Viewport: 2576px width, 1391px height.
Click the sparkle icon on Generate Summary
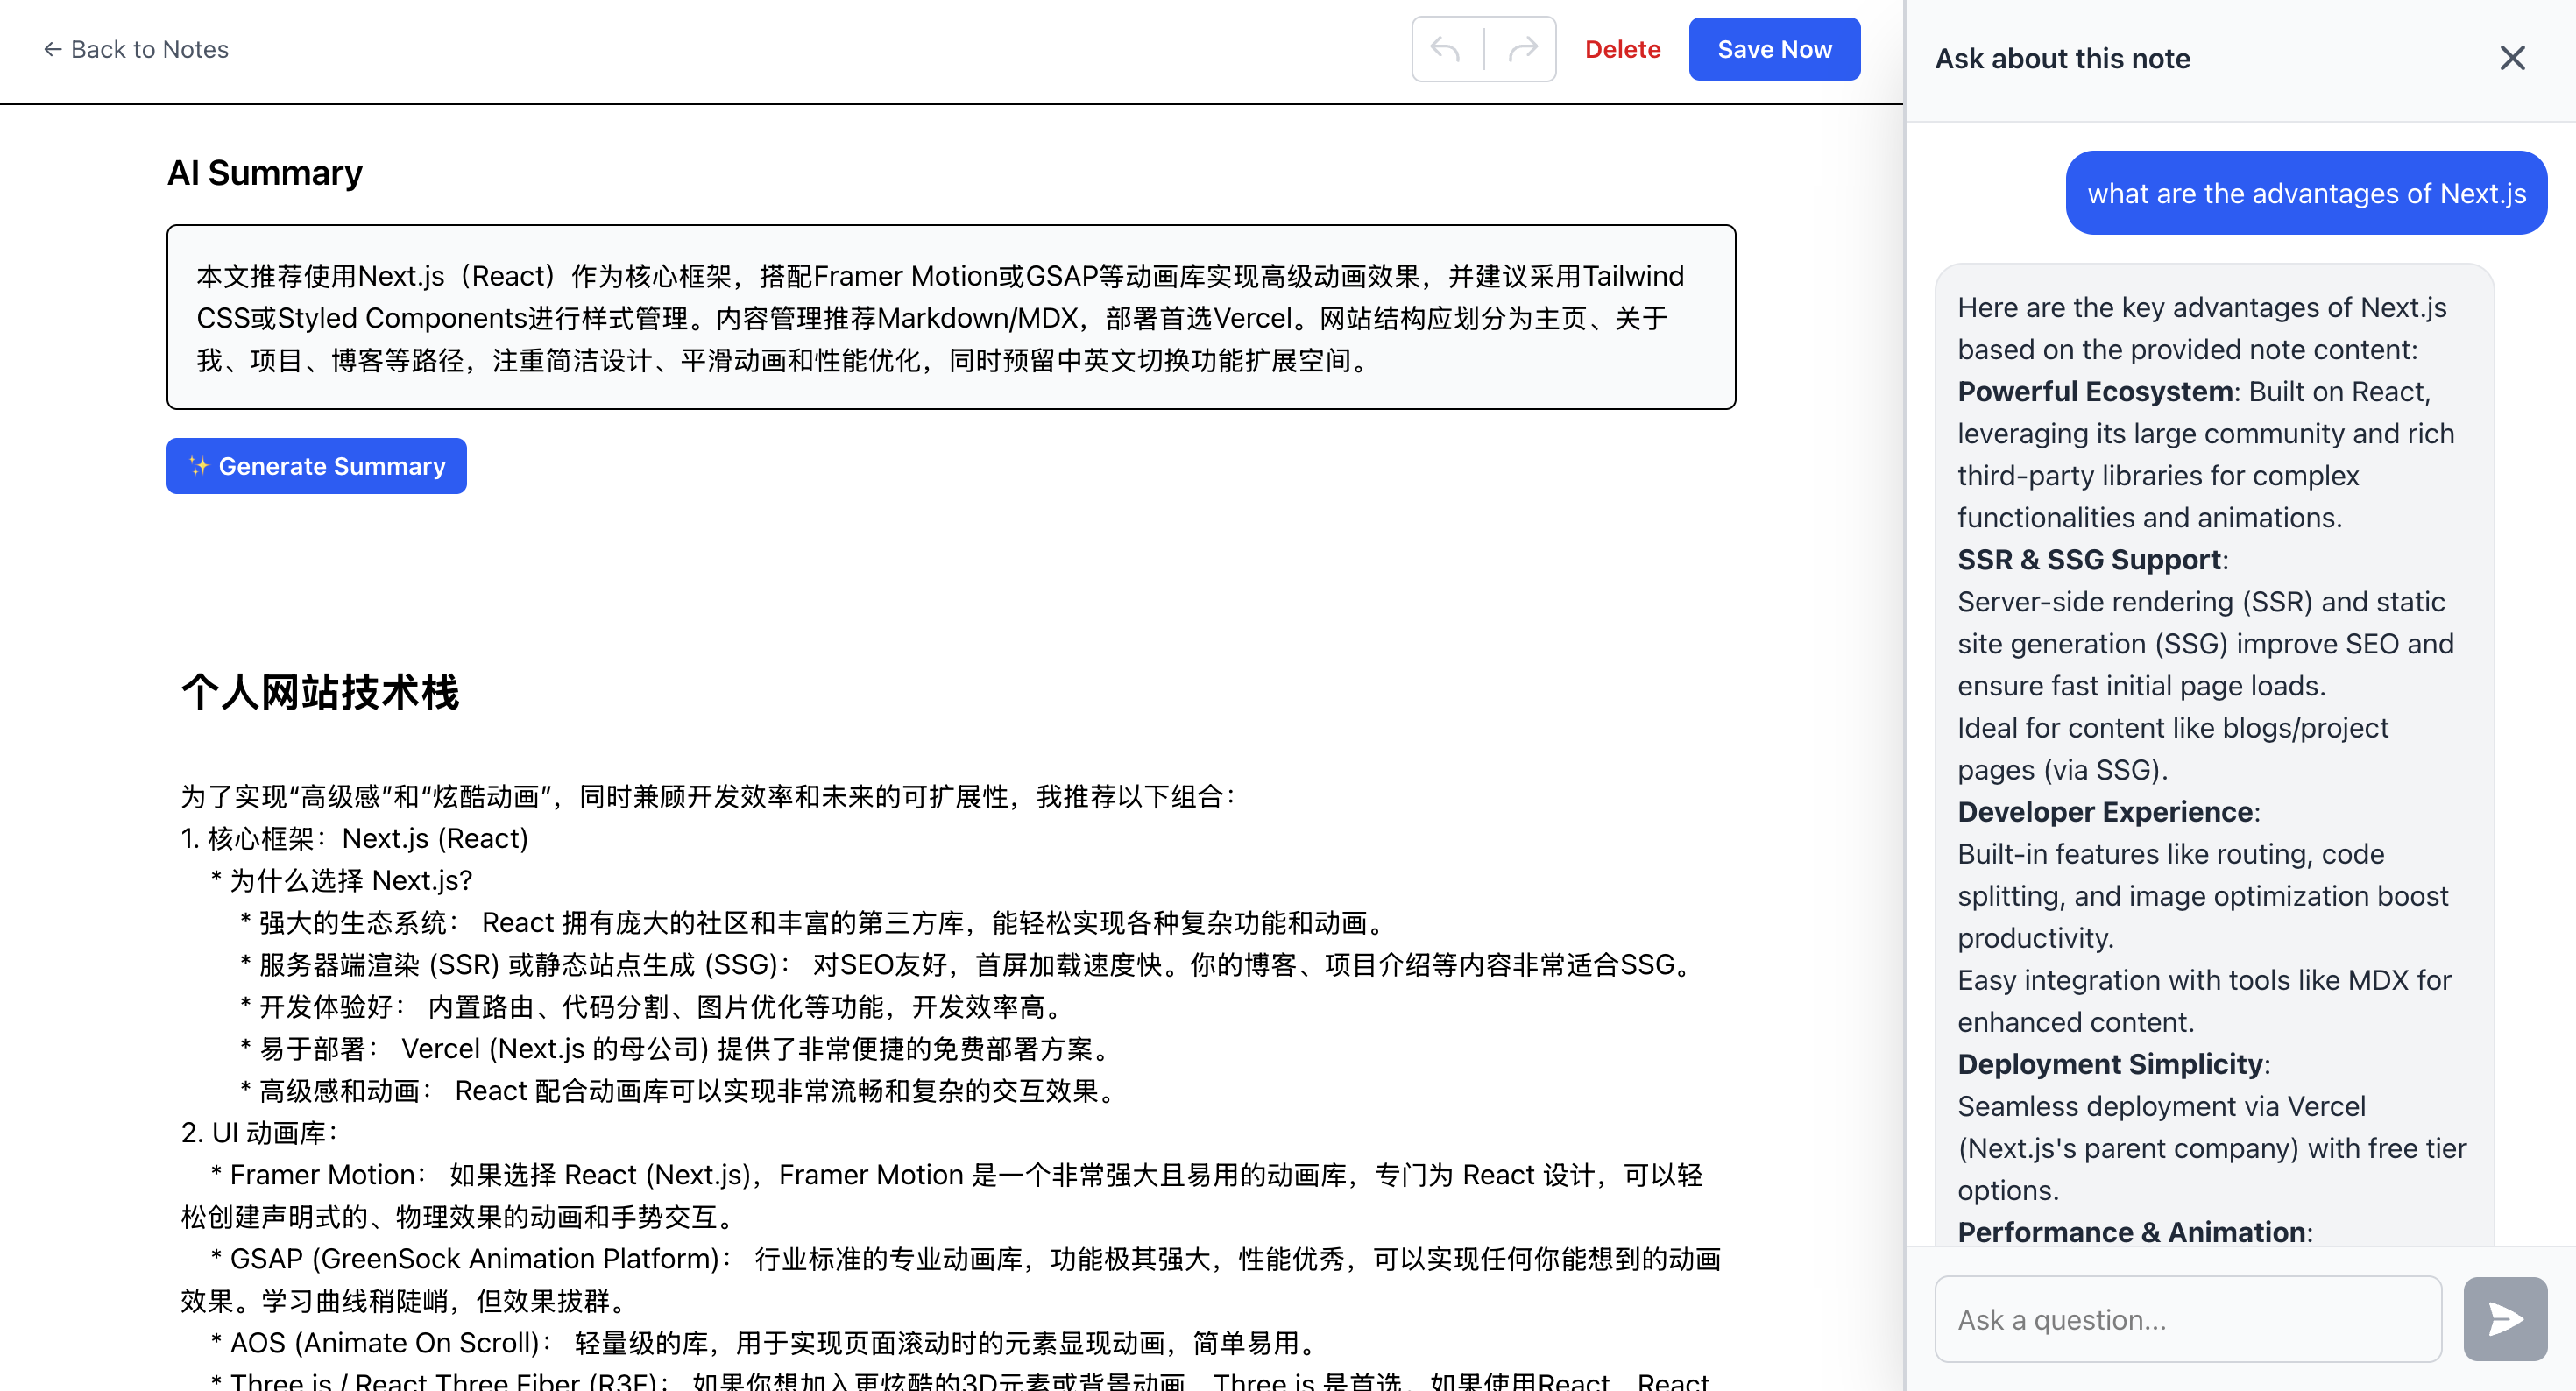(199, 466)
